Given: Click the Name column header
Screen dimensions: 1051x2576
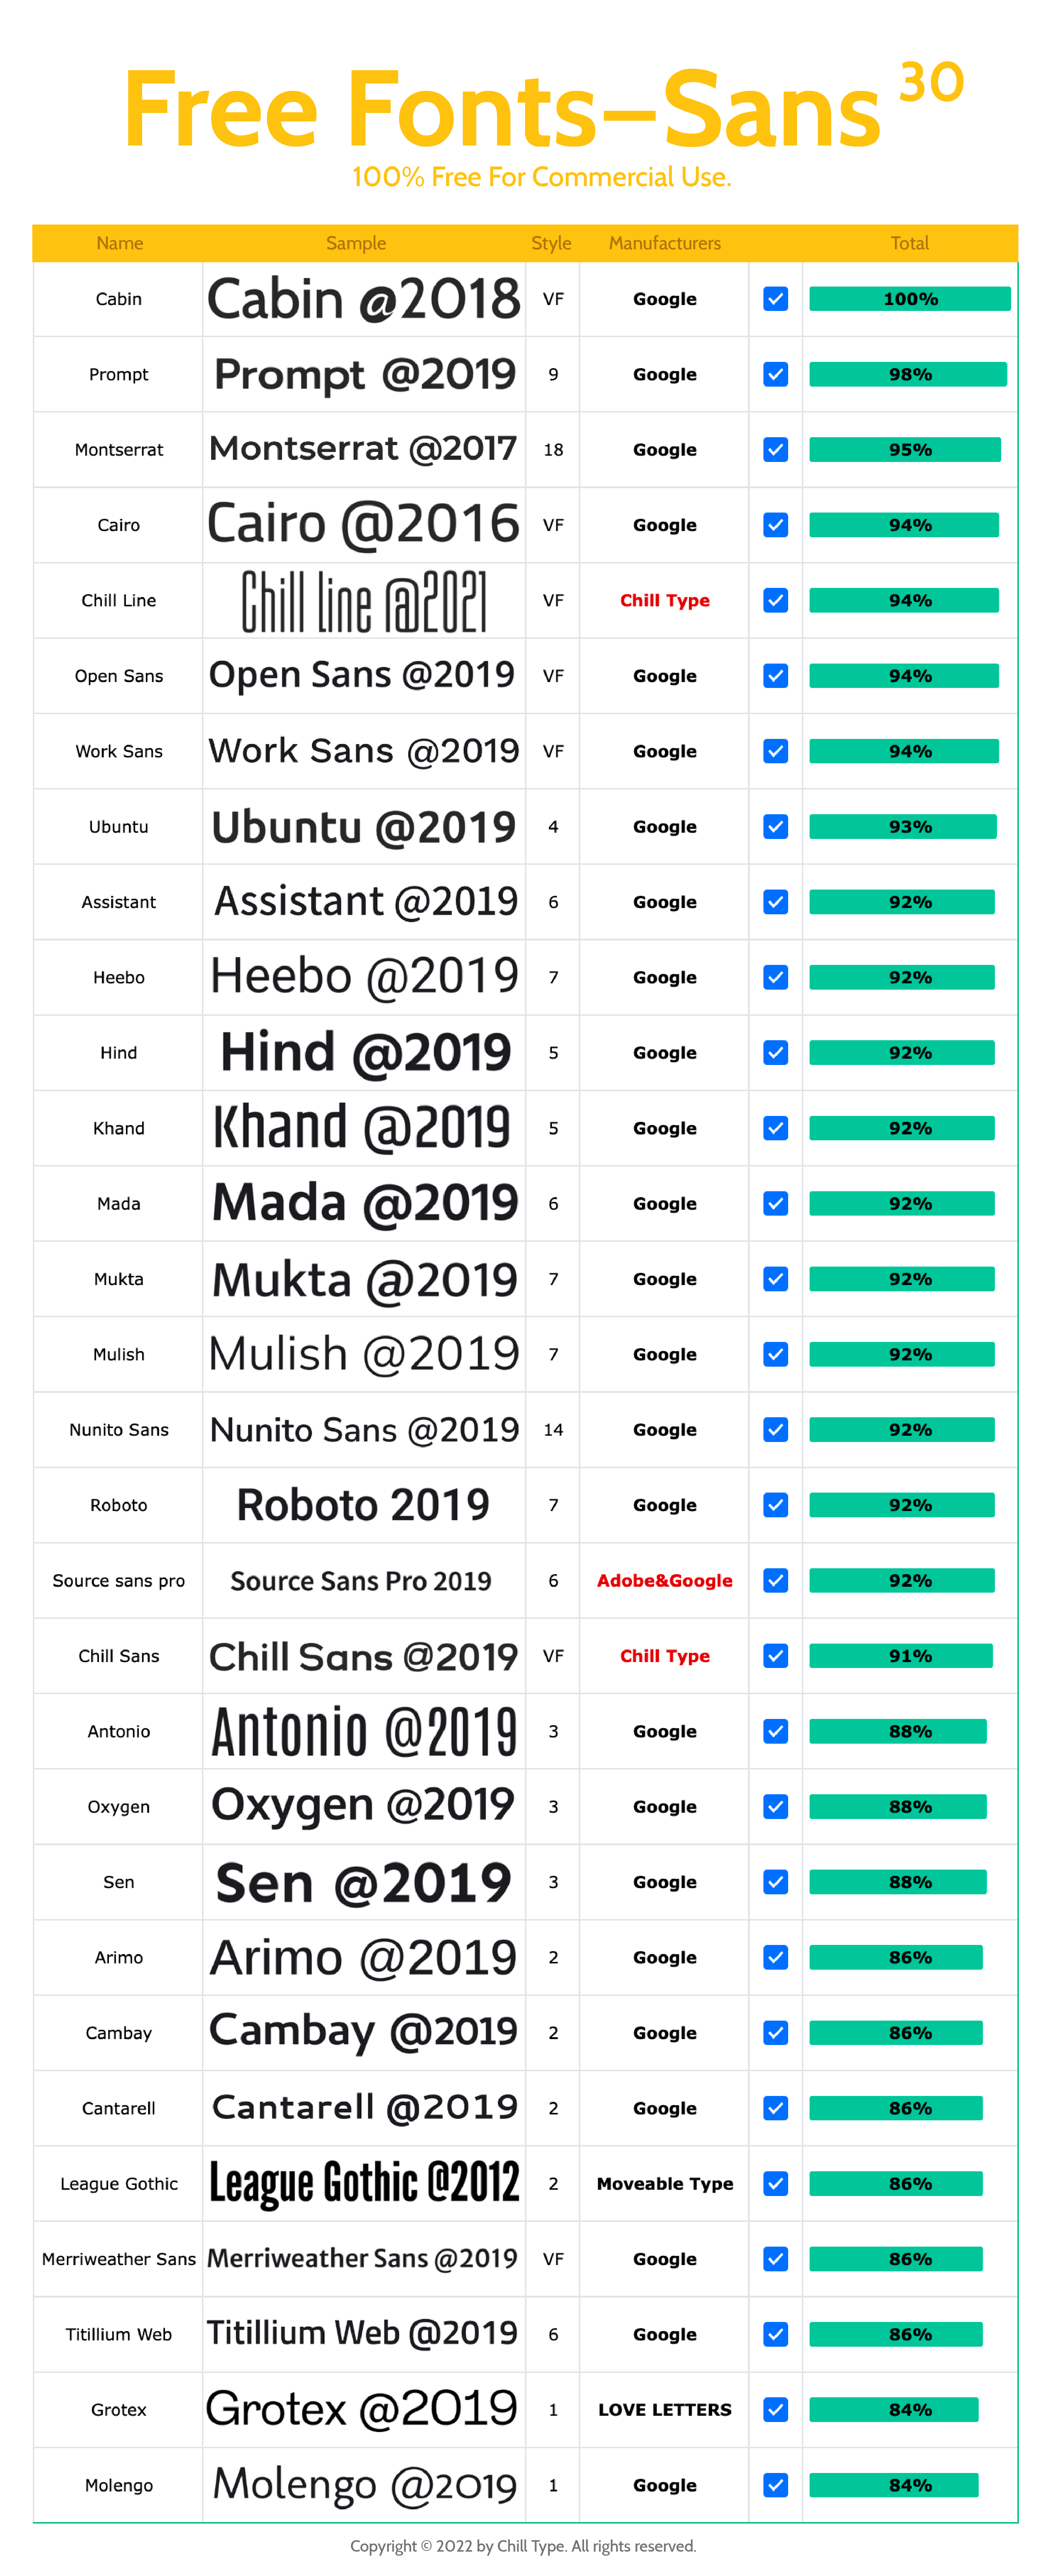Looking at the screenshot, I should tap(119, 243).
